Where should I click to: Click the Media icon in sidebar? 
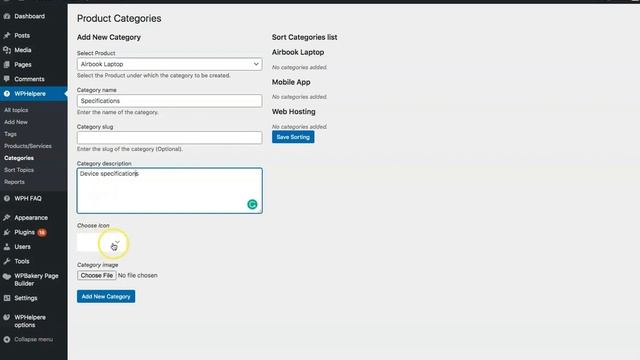tap(7, 50)
